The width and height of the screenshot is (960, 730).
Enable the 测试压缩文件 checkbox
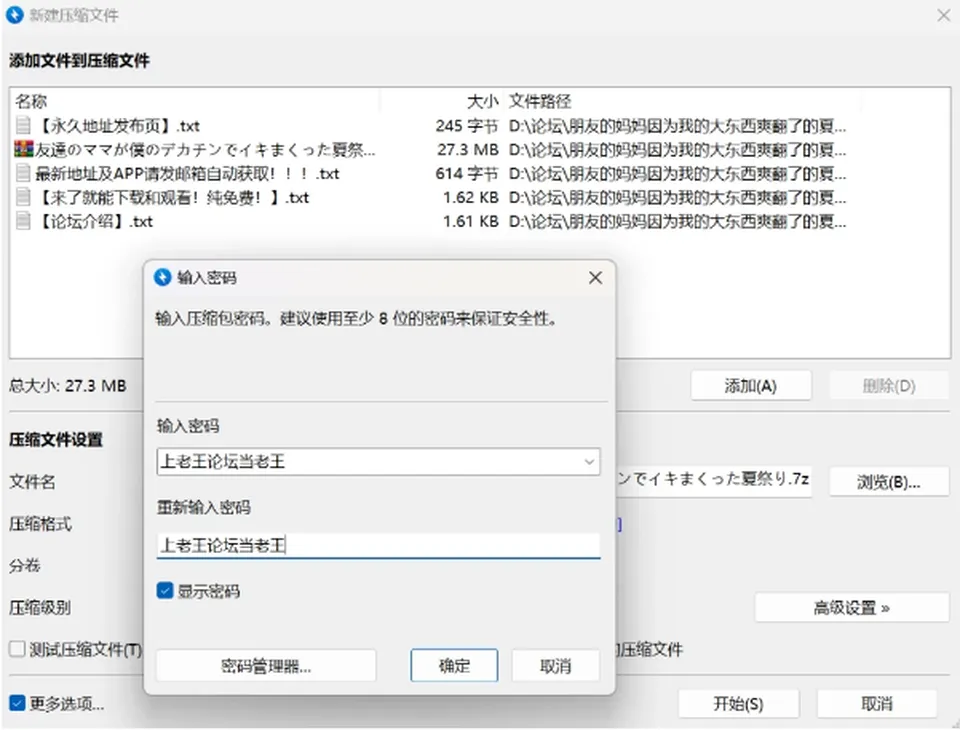pos(17,649)
